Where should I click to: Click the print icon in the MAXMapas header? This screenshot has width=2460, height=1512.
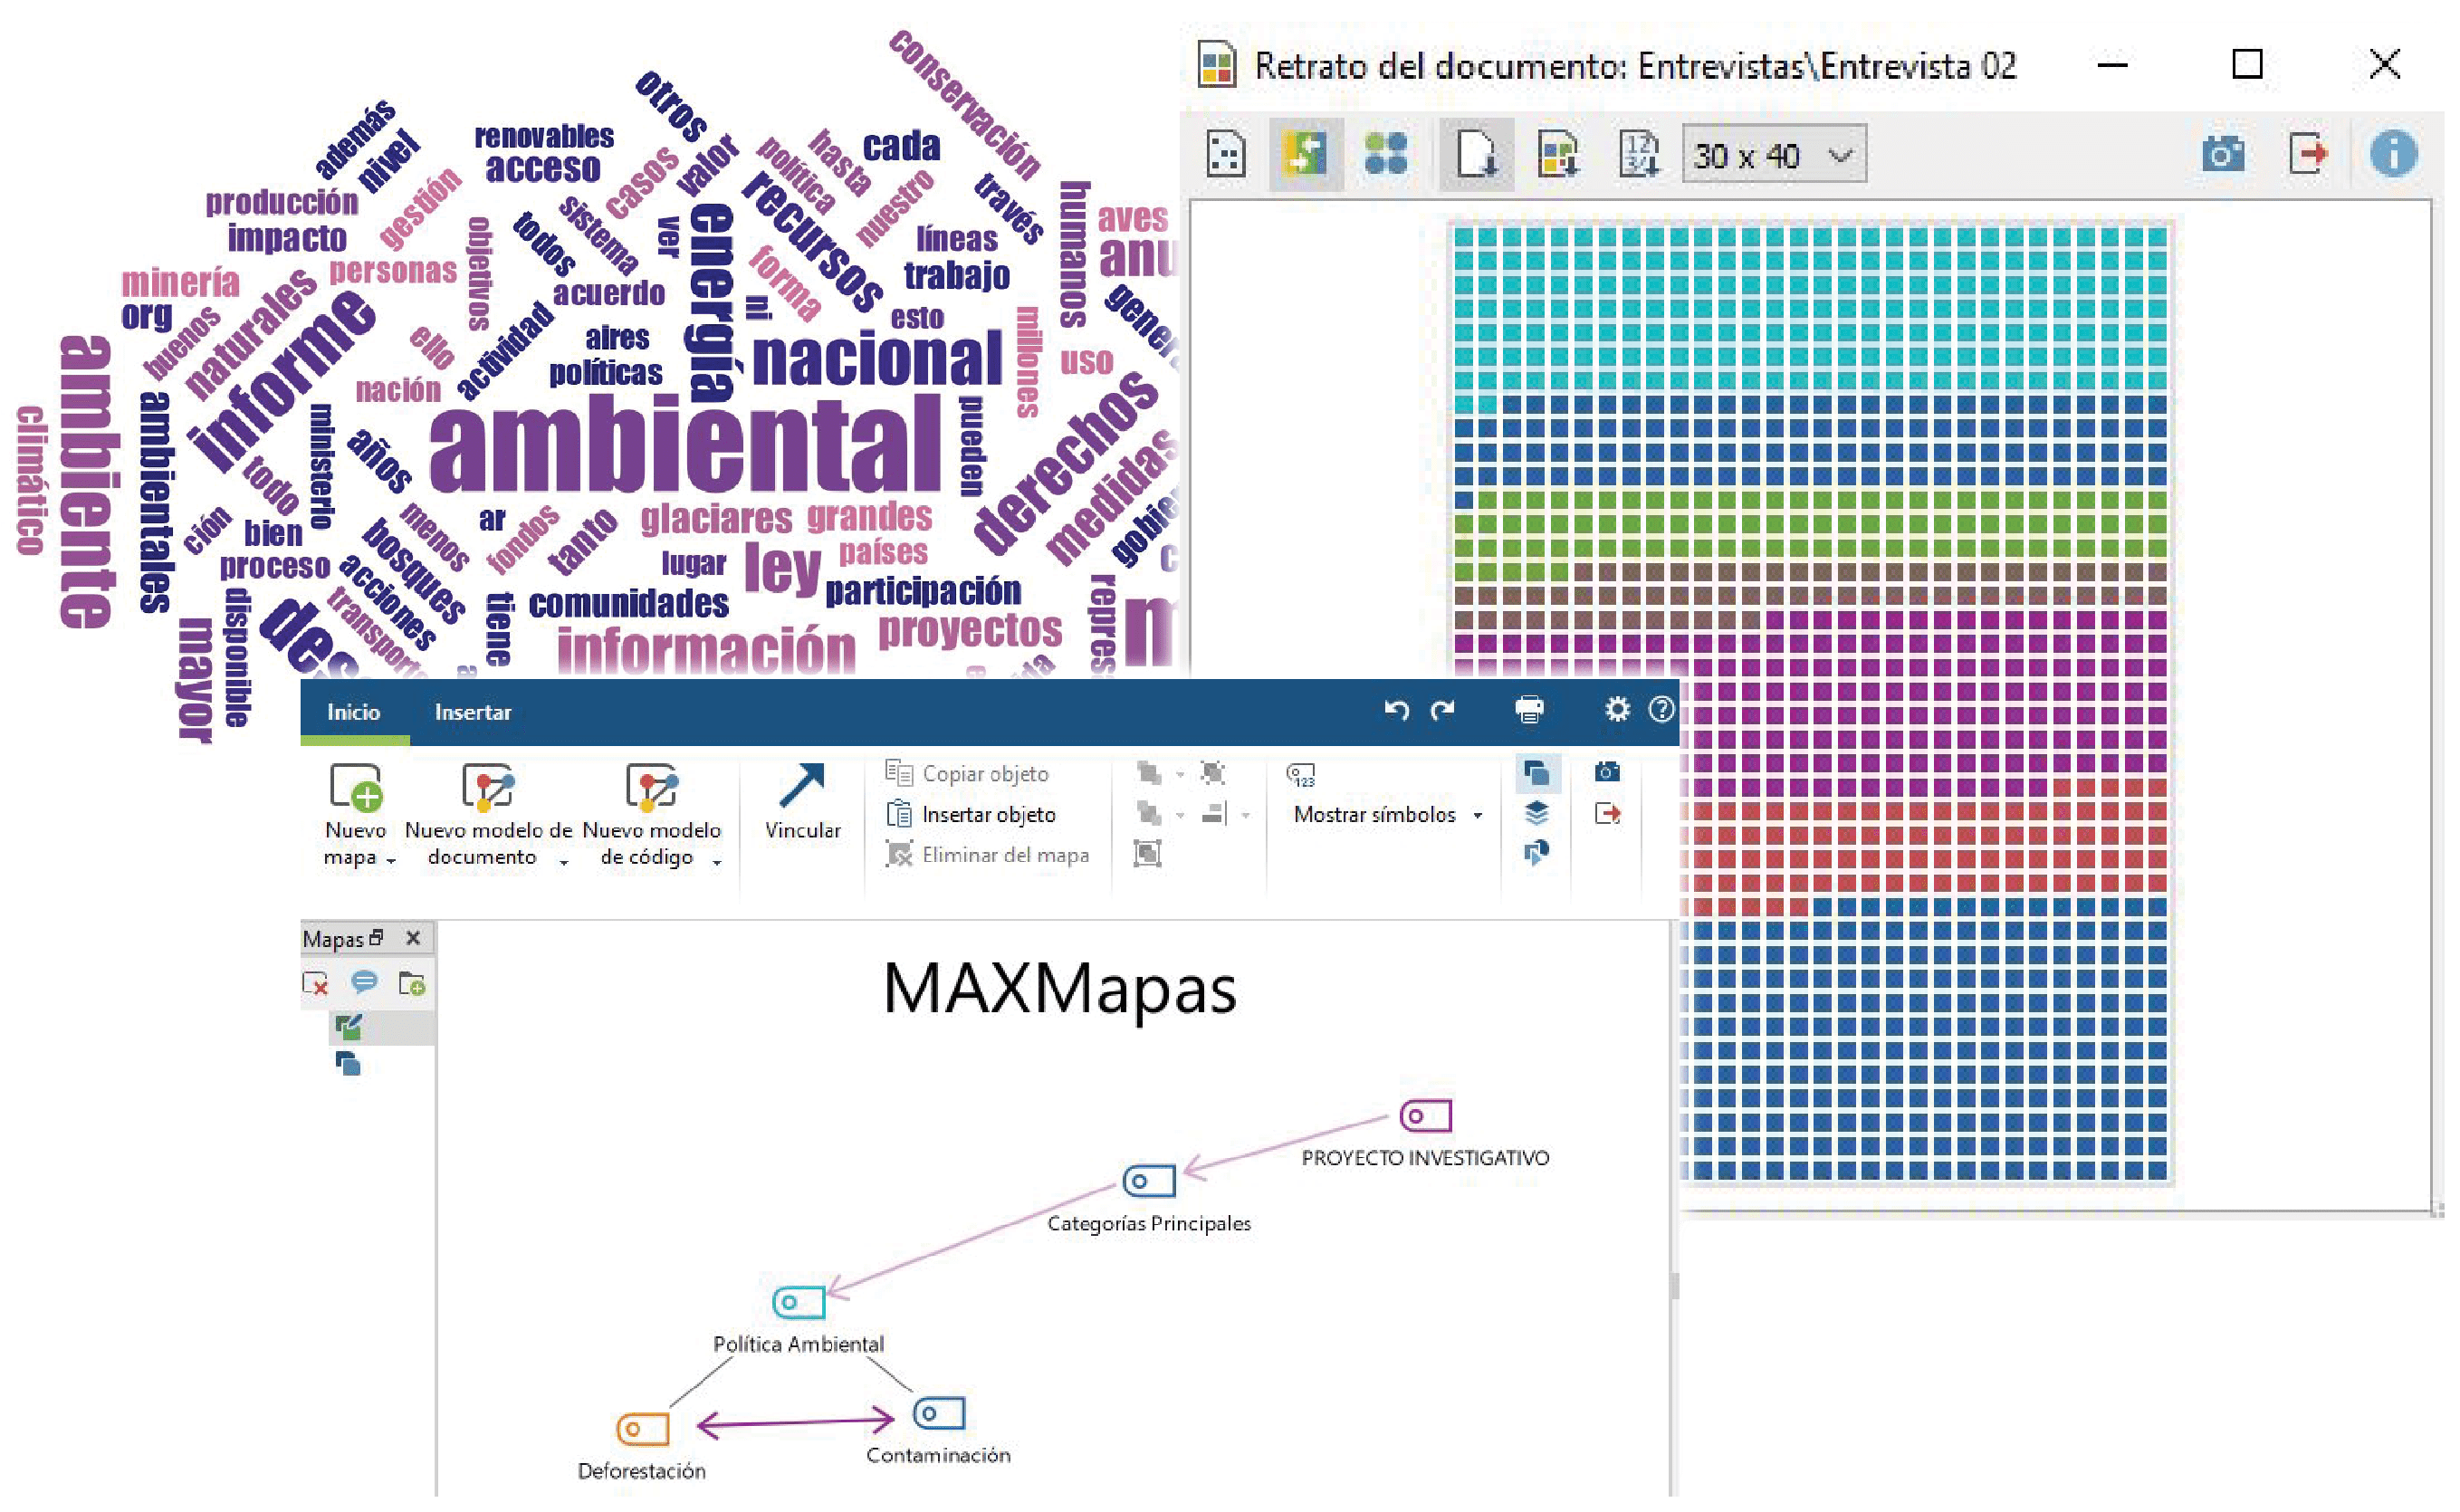pyautogui.click(x=1529, y=710)
